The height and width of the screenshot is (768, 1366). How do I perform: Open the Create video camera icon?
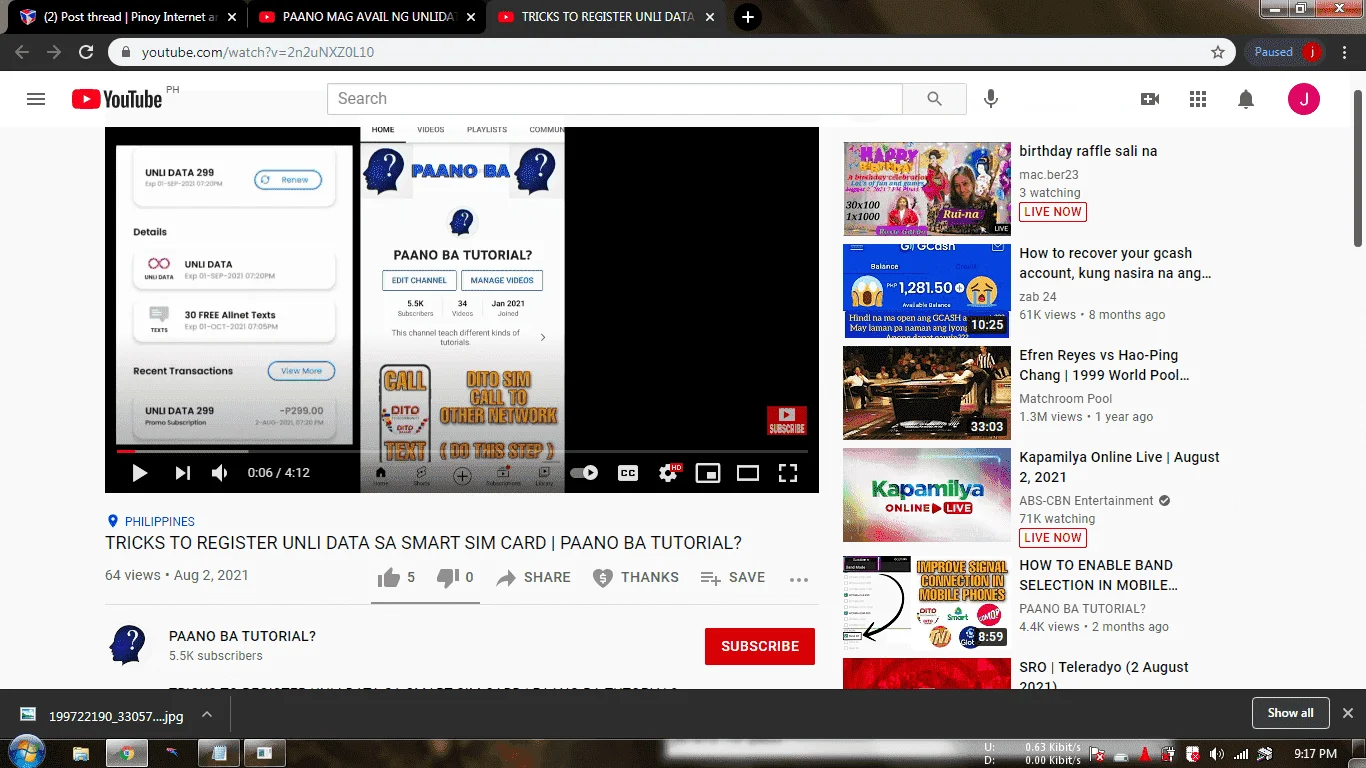(1150, 99)
